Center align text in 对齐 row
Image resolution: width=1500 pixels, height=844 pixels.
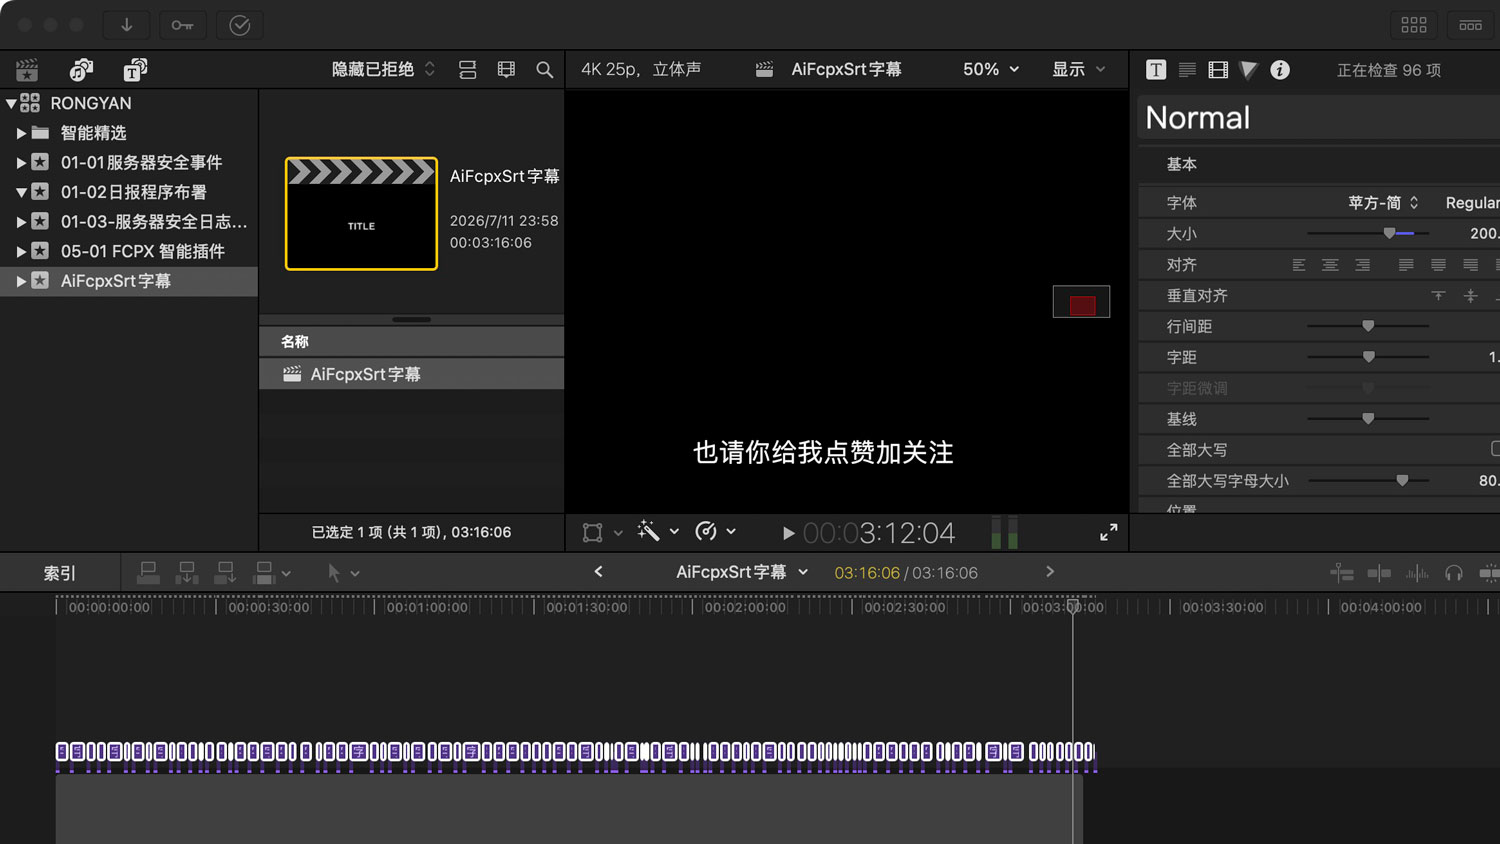(x=1330, y=265)
